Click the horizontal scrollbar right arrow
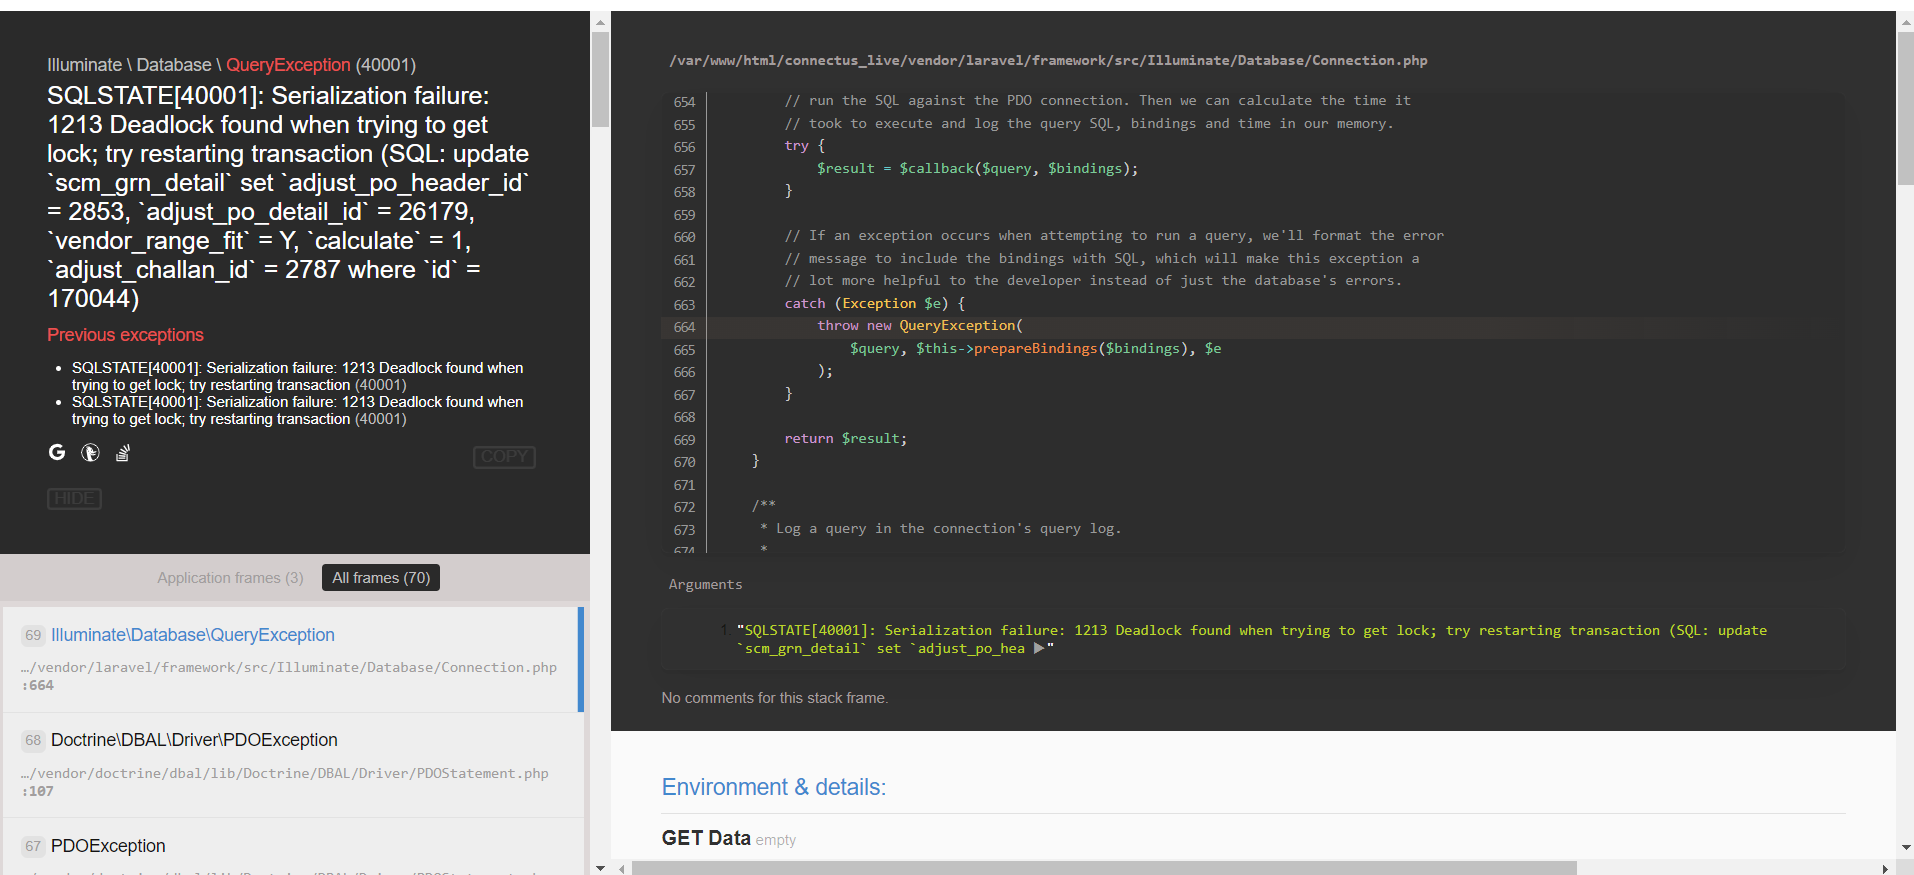Screen dimensions: 1914x875 point(1885,868)
